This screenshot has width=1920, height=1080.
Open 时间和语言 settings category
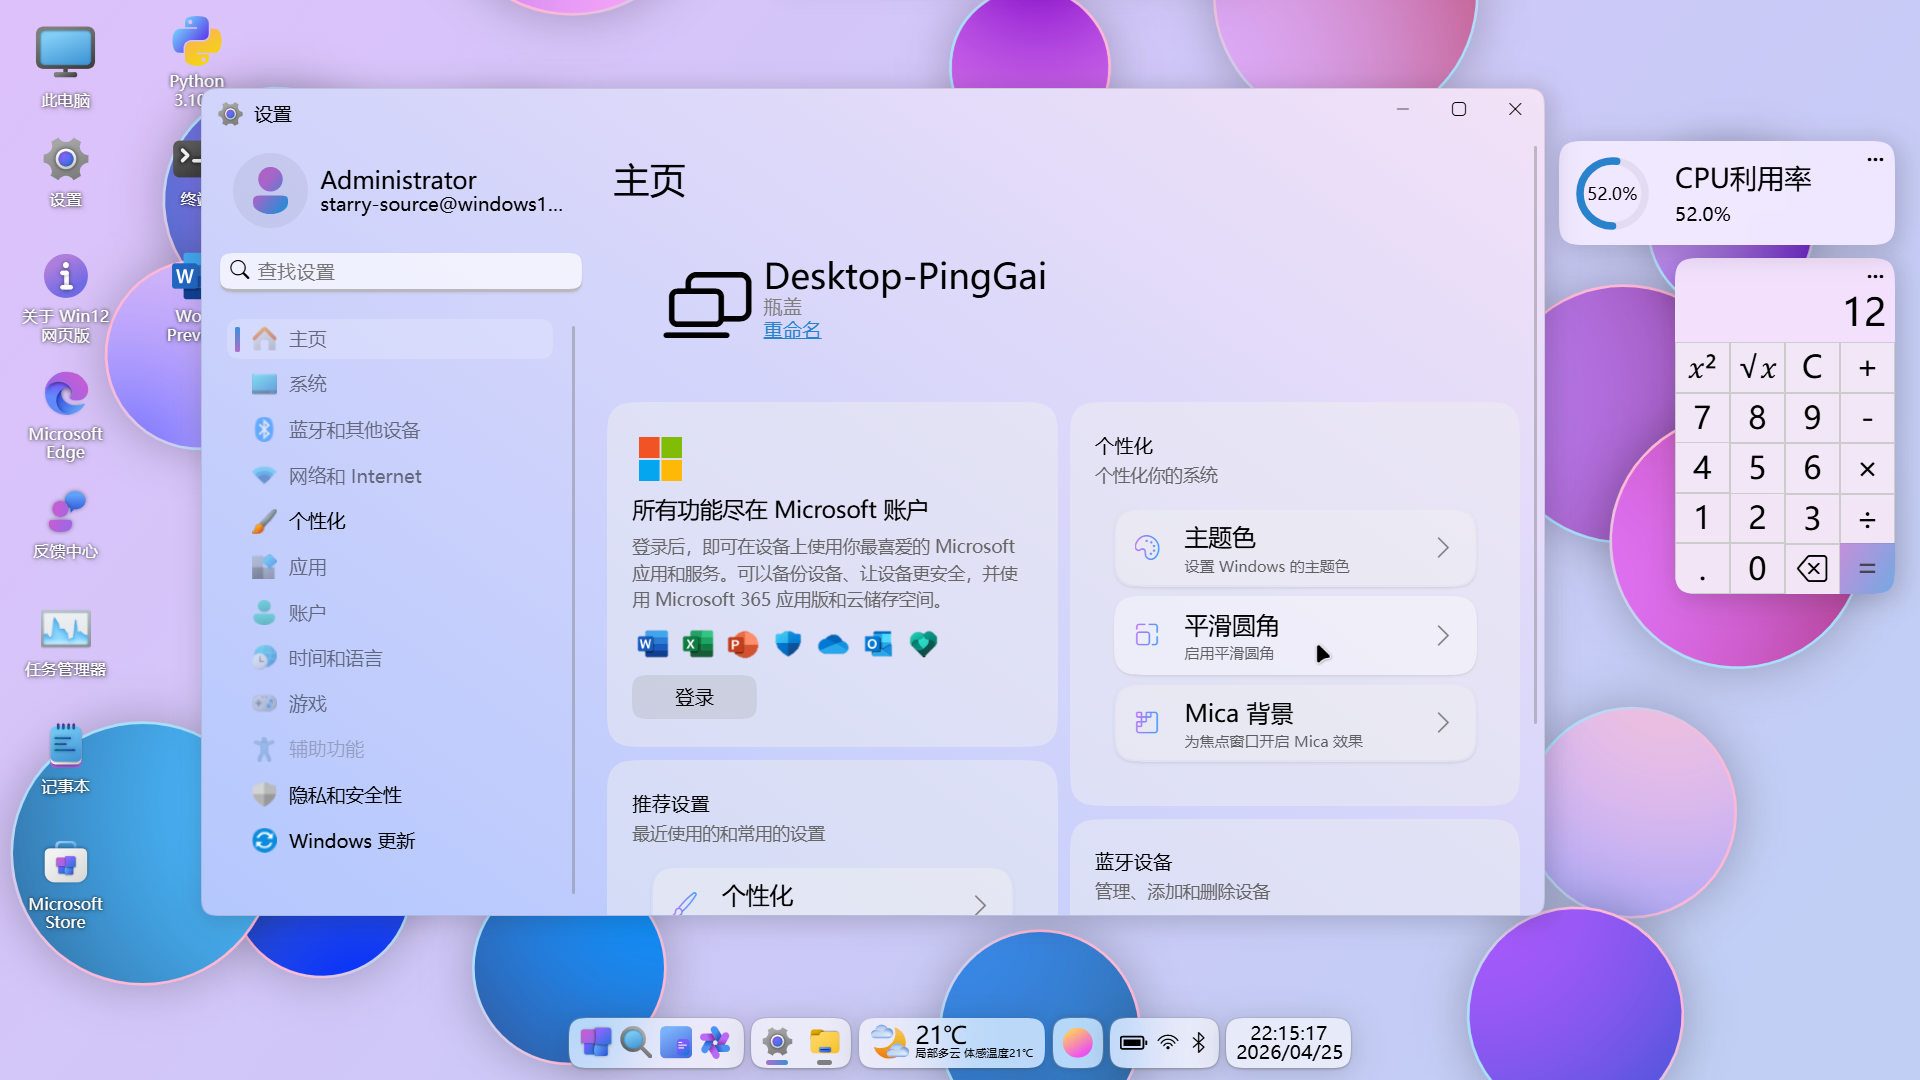click(392, 658)
